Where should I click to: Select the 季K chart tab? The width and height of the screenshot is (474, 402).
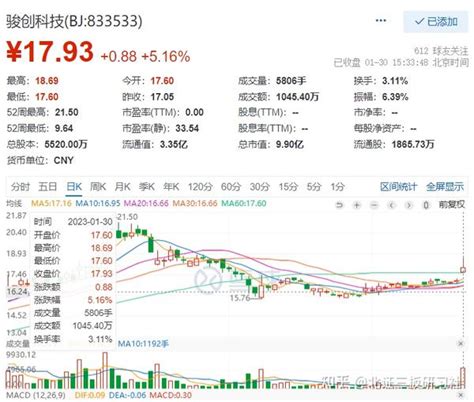pyautogui.click(x=147, y=186)
